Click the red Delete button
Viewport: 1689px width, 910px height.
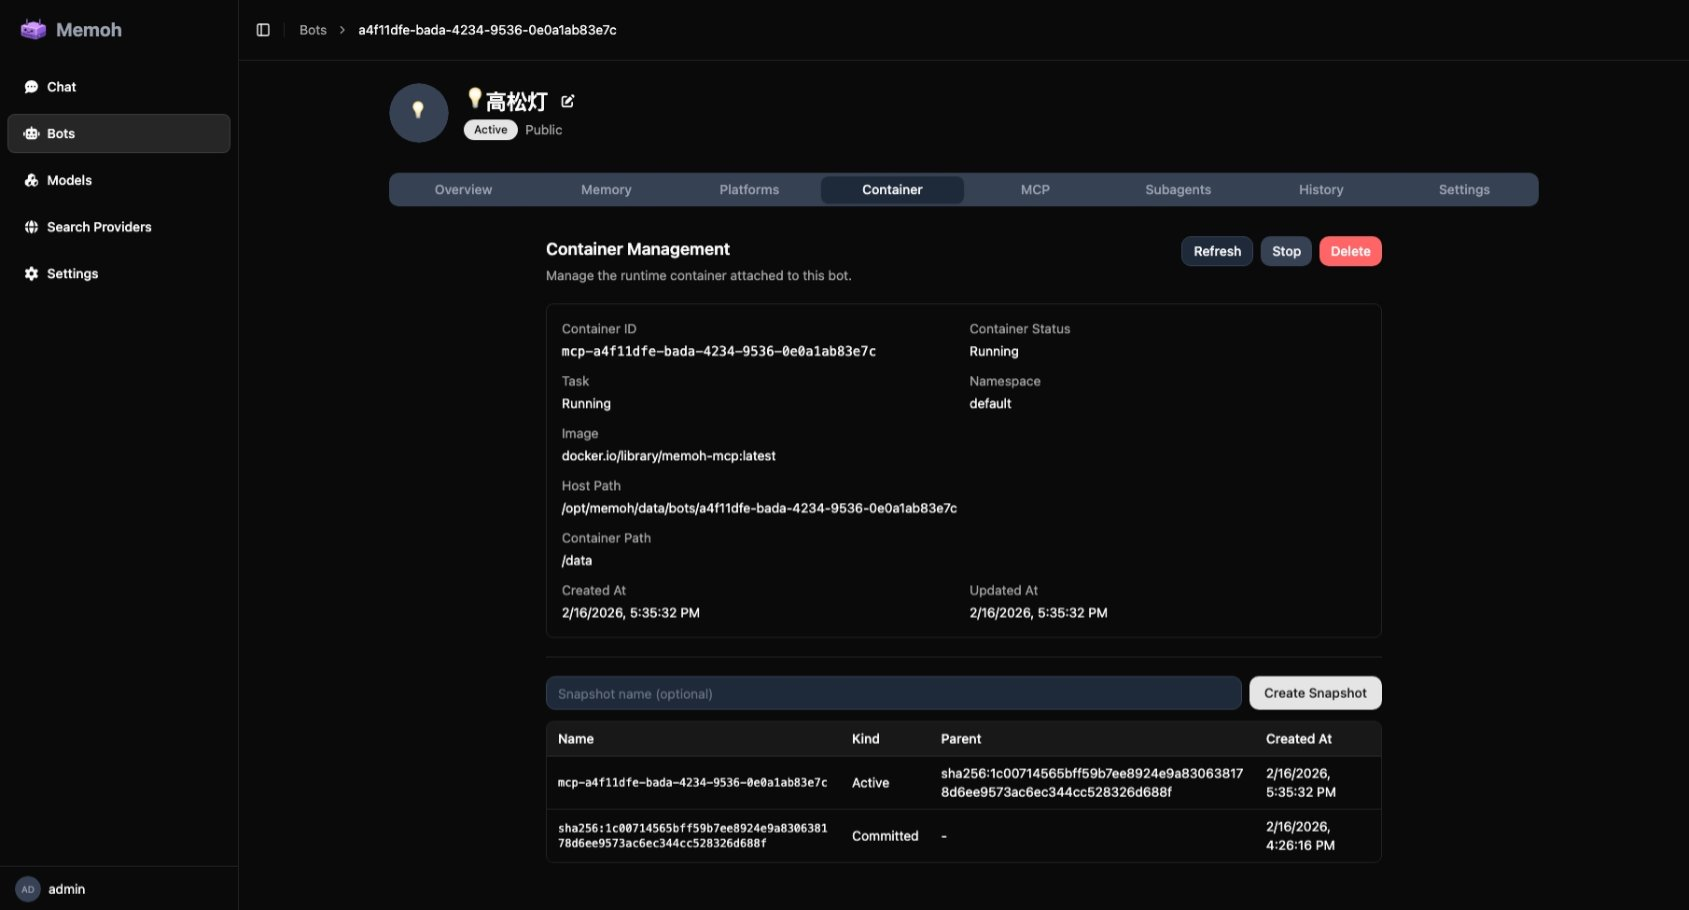[1350, 252]
